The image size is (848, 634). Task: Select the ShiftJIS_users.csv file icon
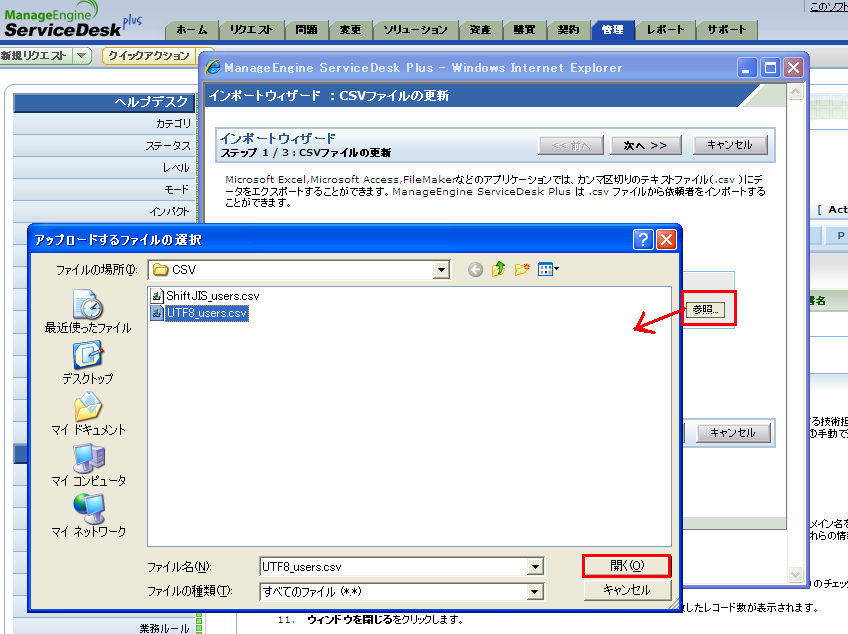tap(157, 296)
